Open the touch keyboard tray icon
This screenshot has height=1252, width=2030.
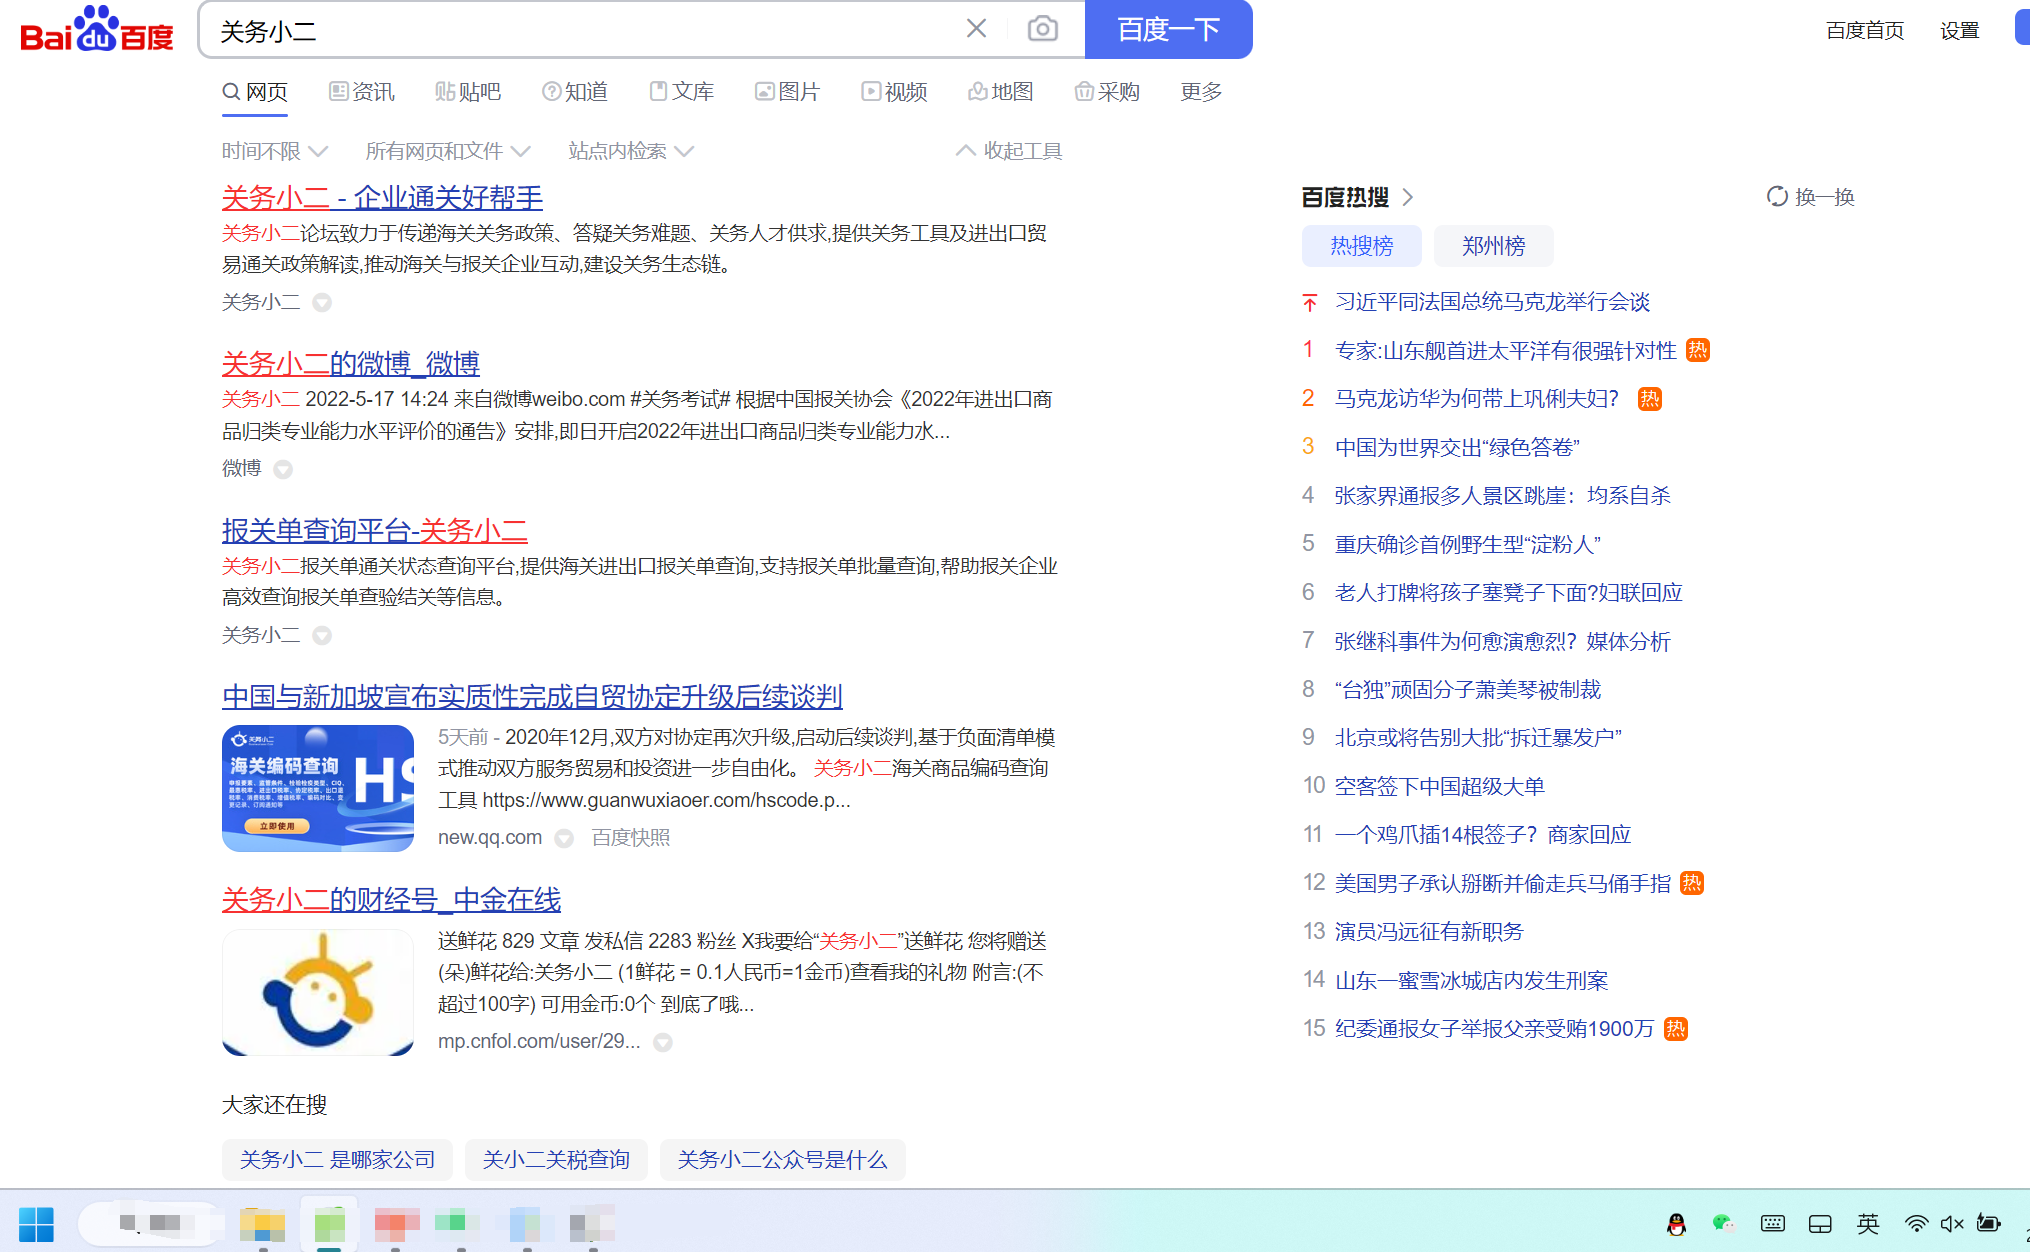(1773, 1224)
